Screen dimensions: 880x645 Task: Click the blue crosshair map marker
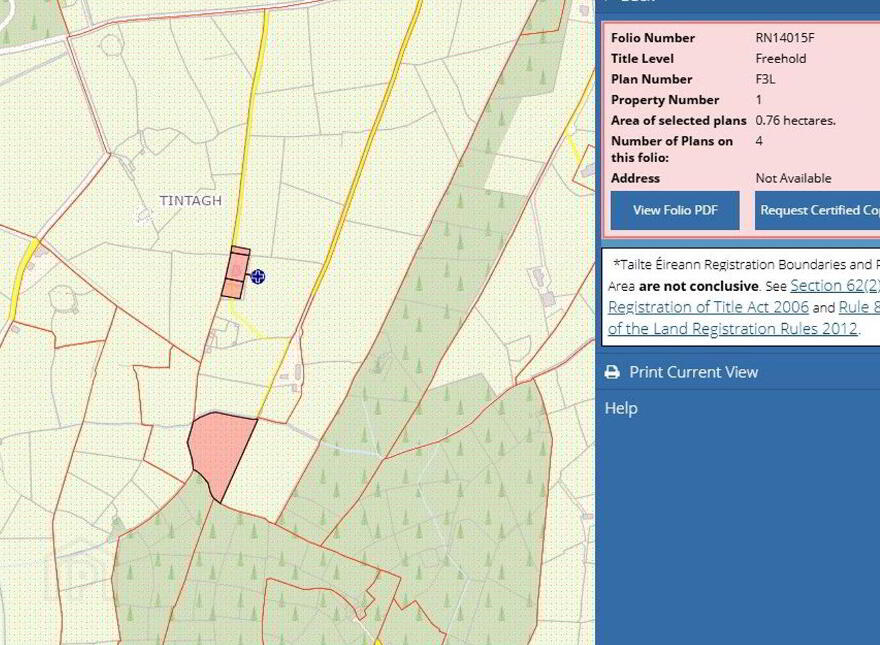[258, 276]
